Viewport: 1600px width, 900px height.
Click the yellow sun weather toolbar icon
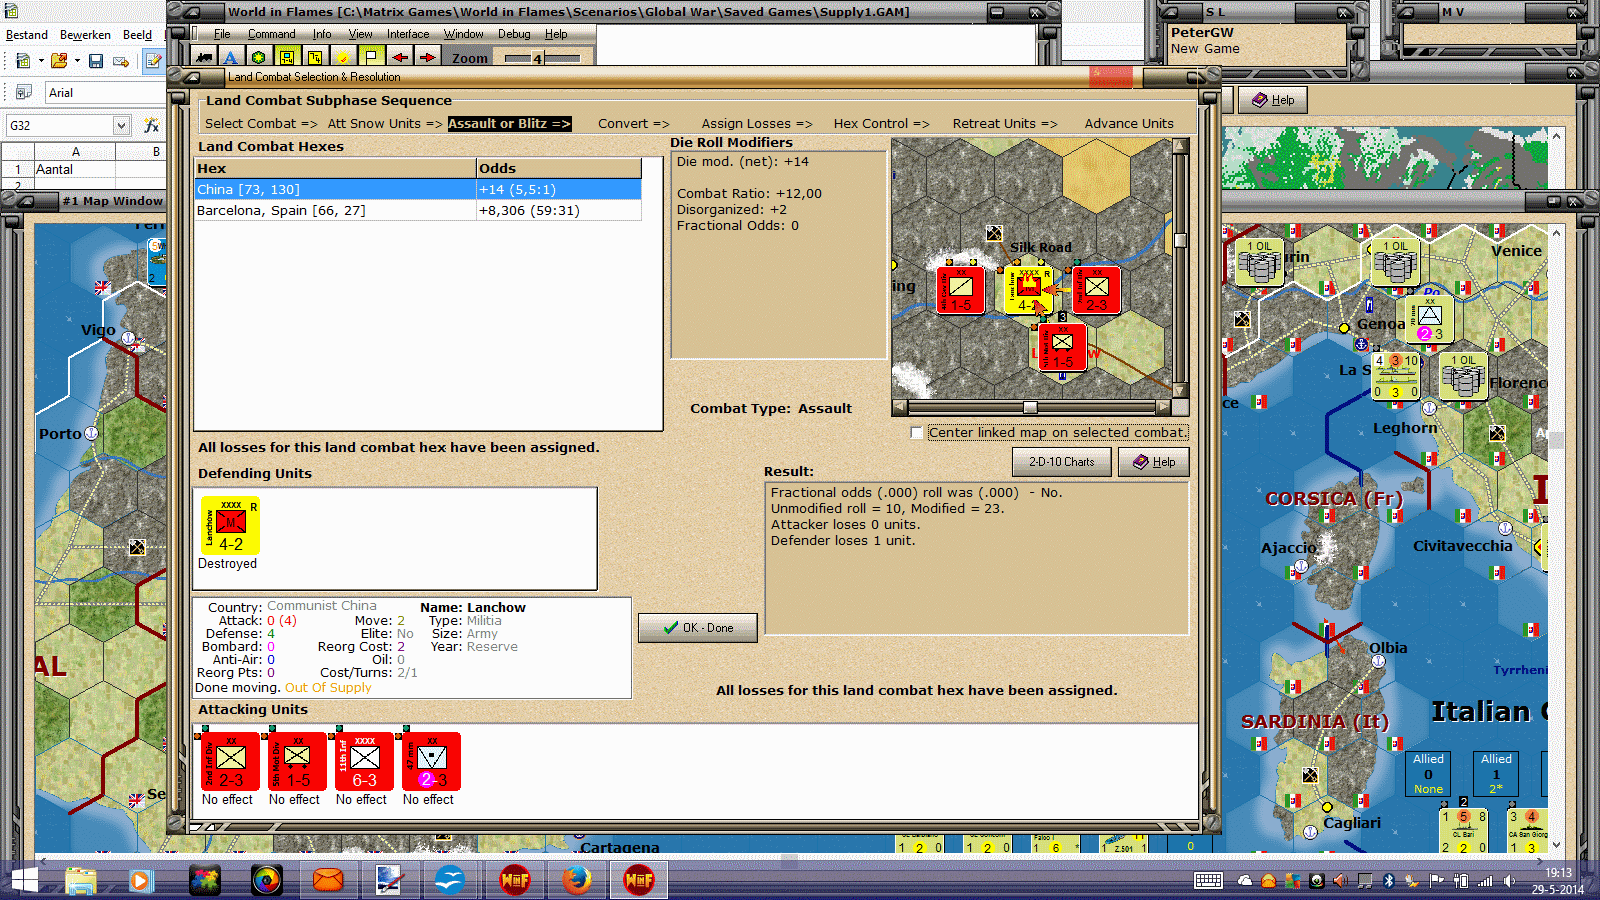[343, 58]
